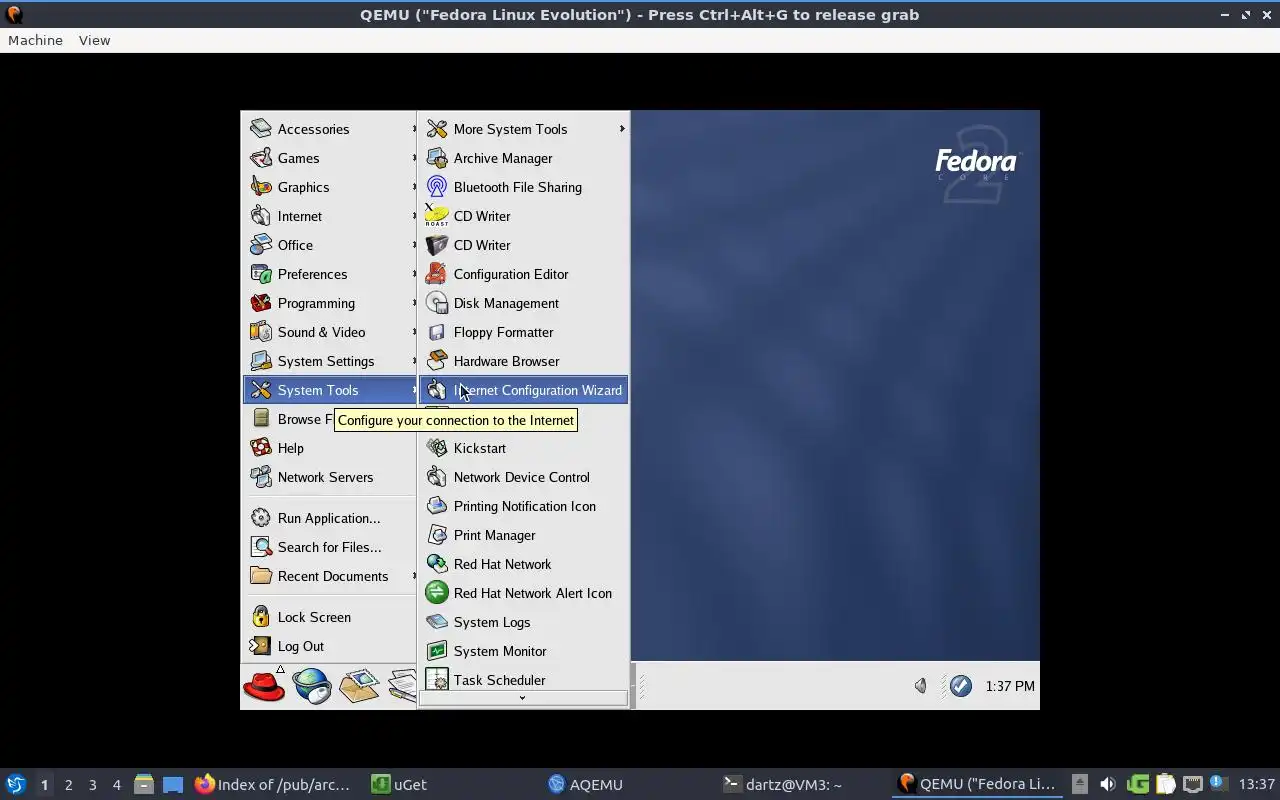Open Network Device Control icon
1280x800 pixels.
pyautogui.click(x=437, y=477)
